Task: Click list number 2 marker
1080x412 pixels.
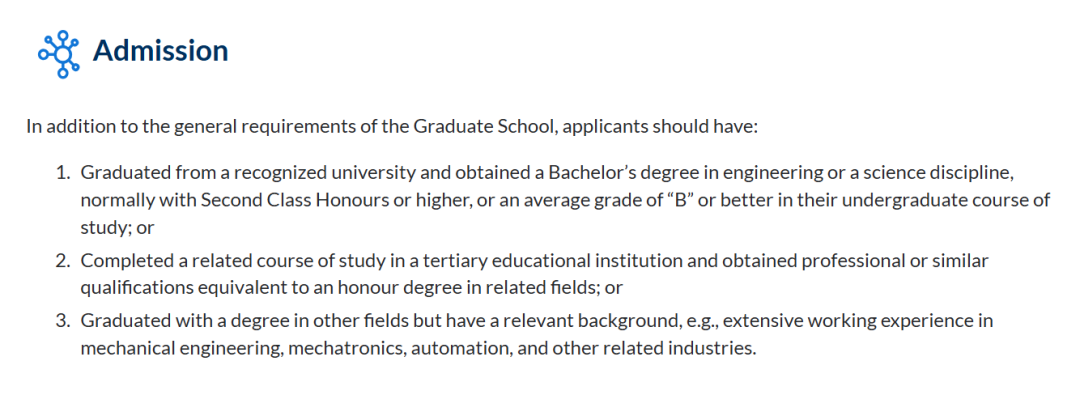Action: click(63, 261)
